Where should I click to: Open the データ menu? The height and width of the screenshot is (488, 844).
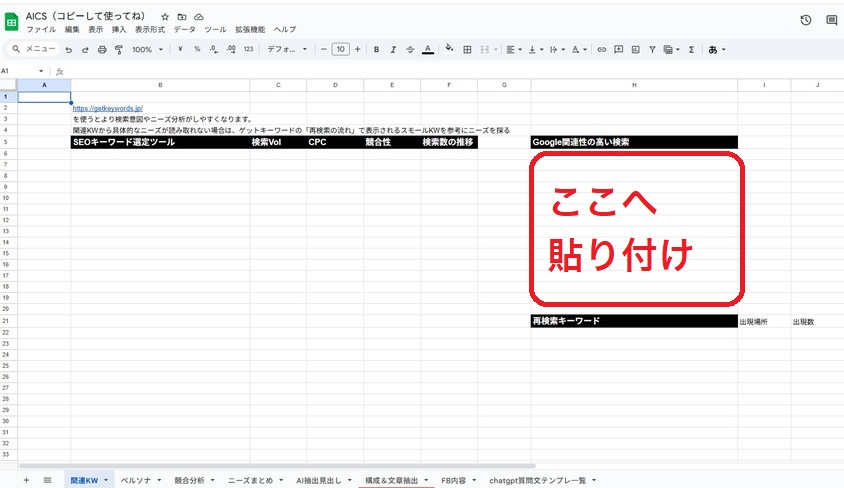tap(184, 30)
